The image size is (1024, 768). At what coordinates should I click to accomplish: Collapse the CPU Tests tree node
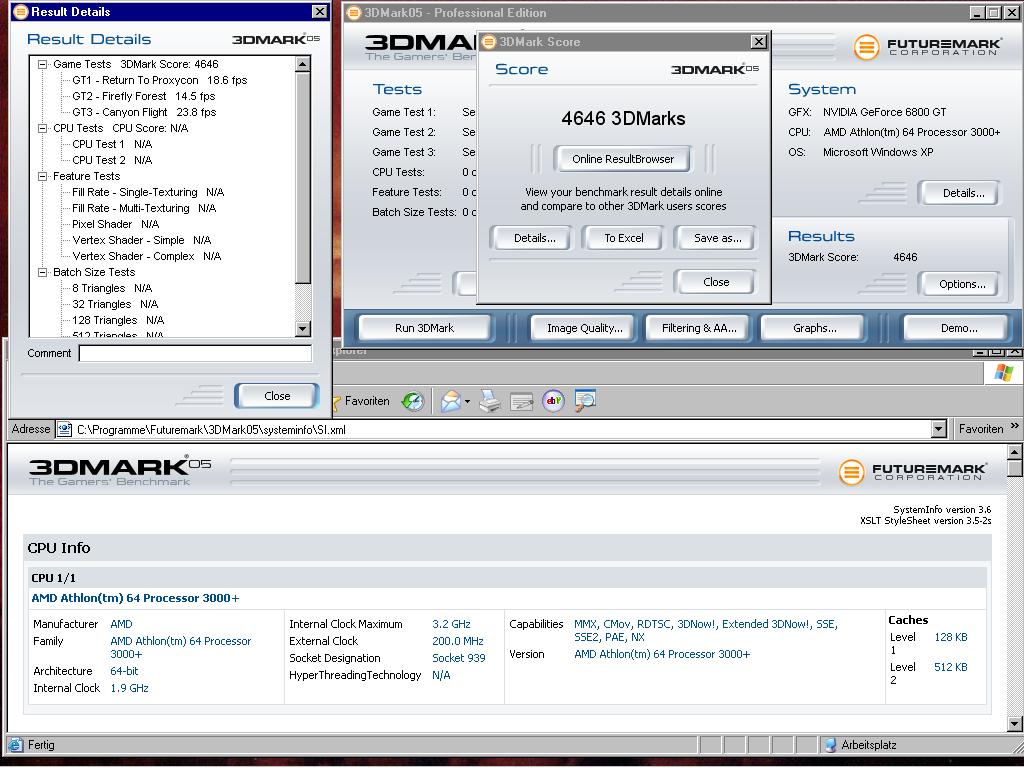(x=42, y=128)
